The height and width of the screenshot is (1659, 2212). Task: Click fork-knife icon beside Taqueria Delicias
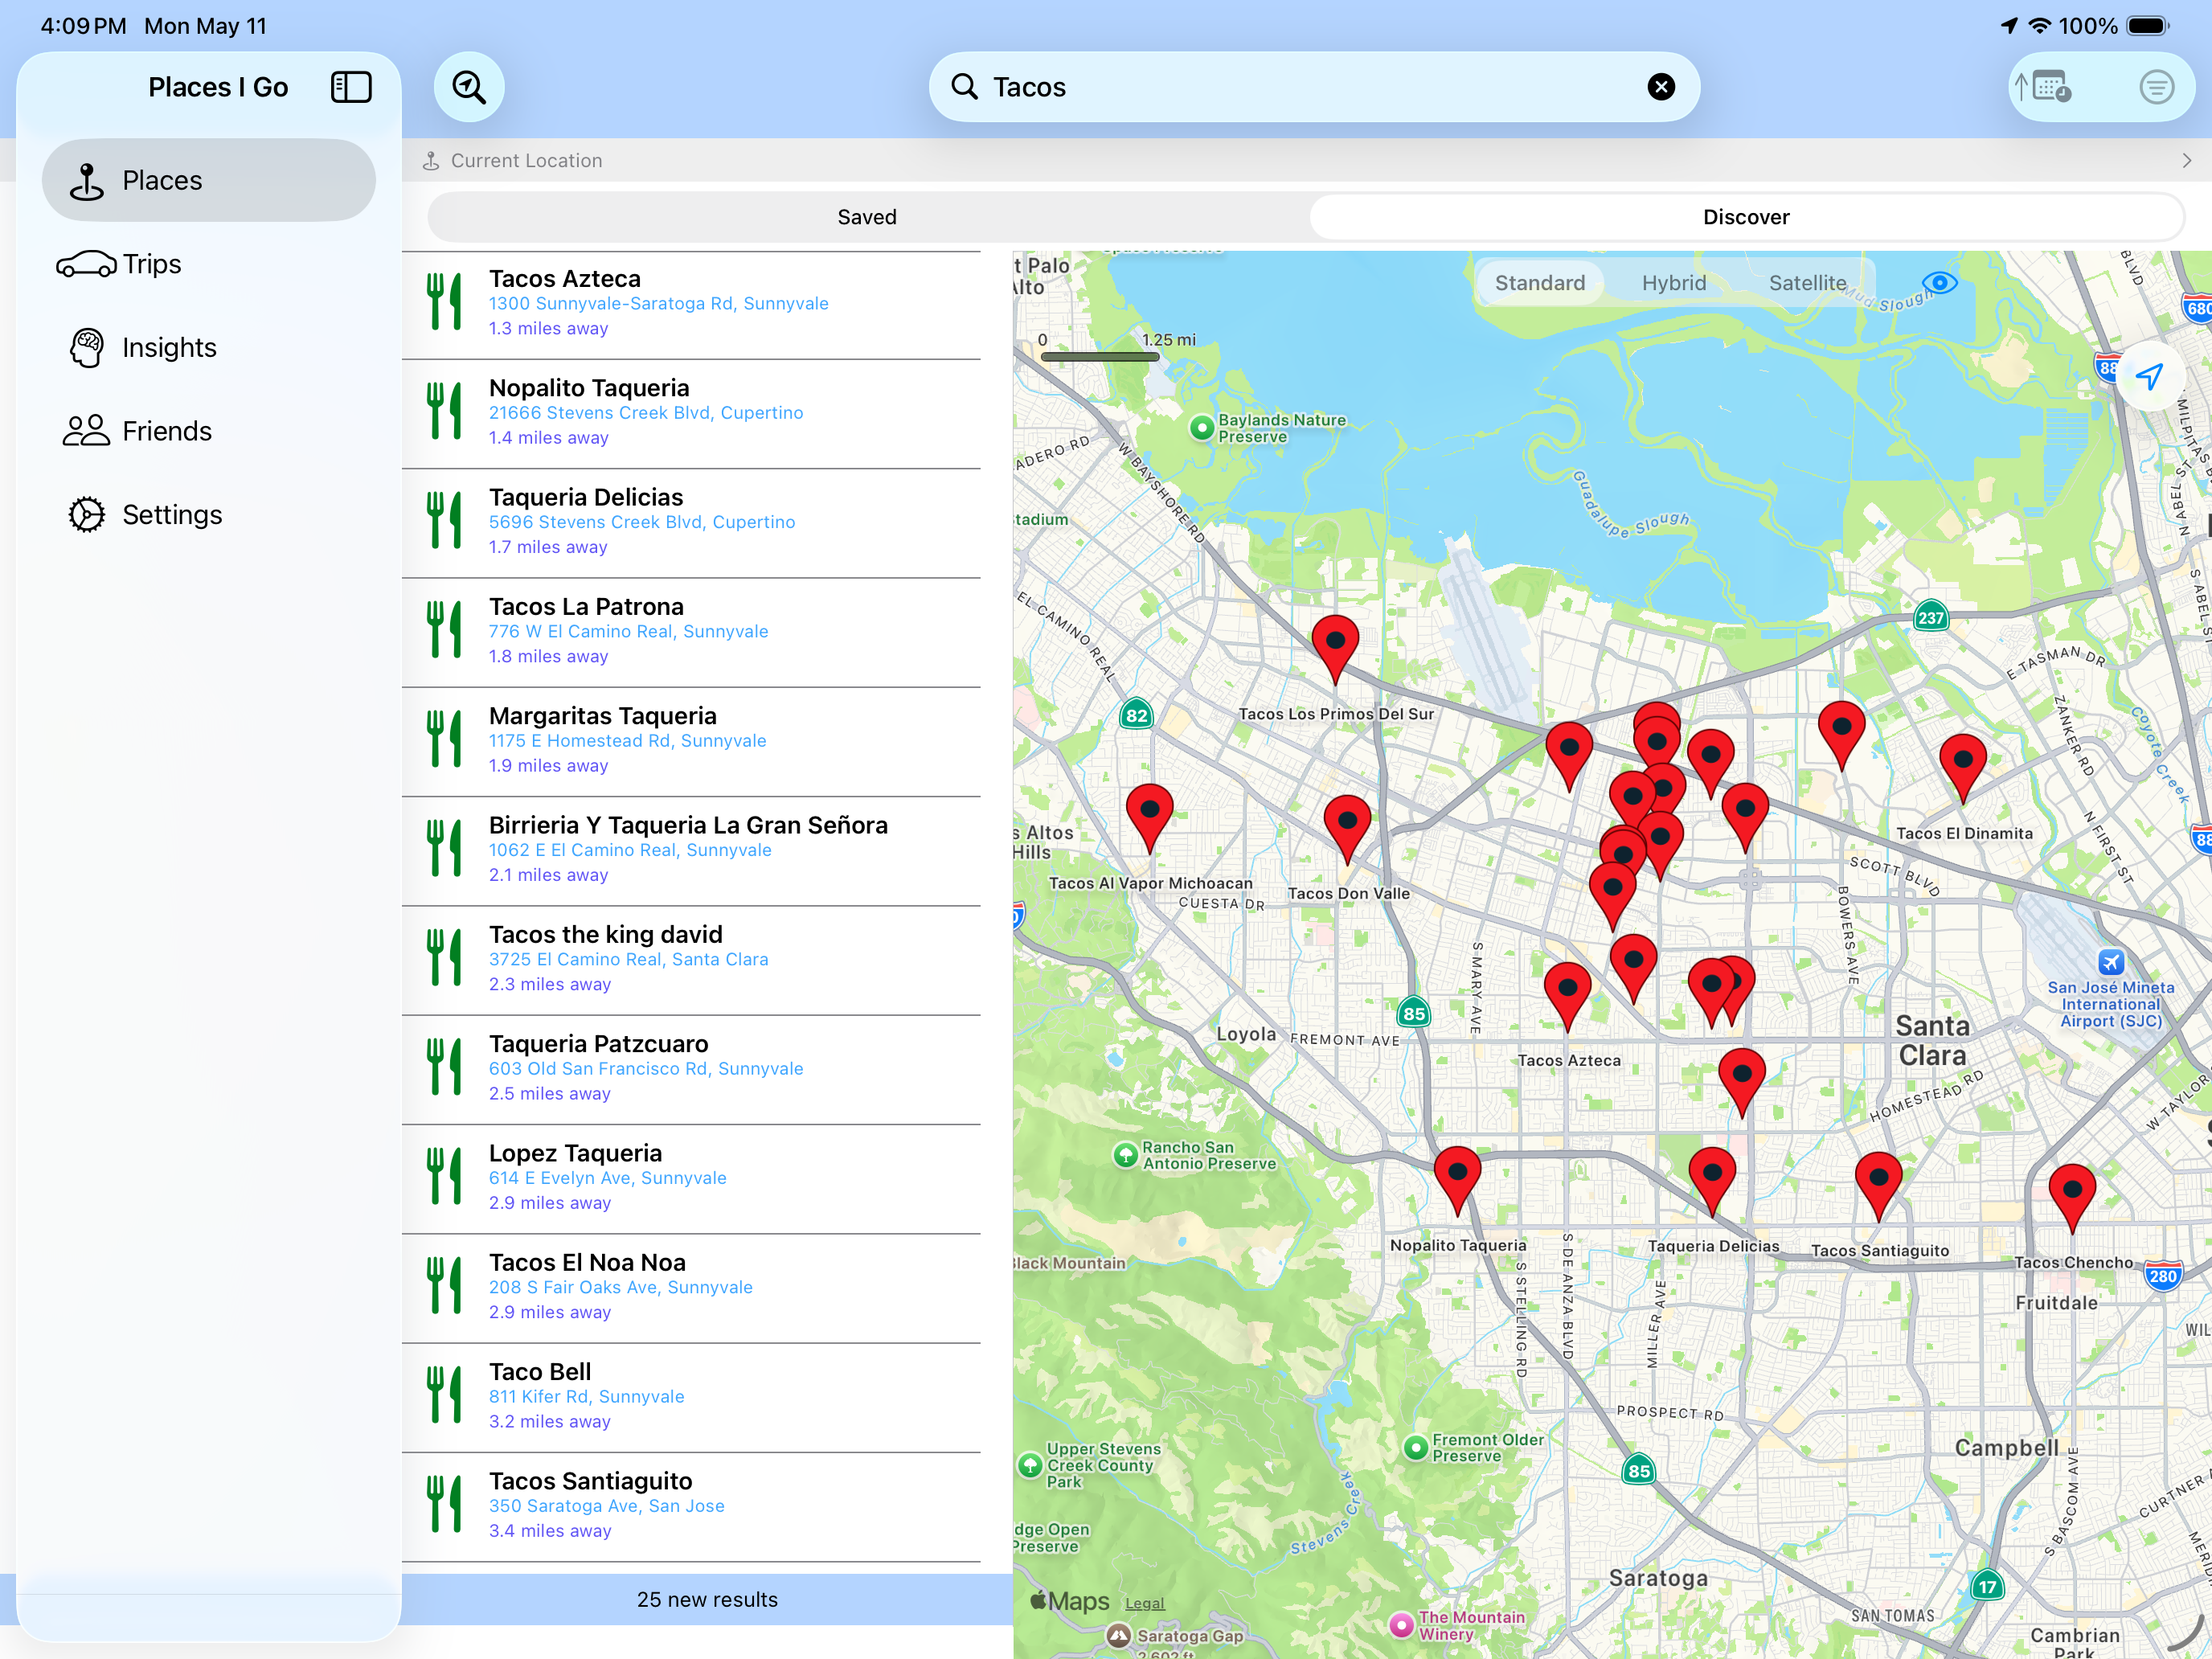tap(444, 520)
